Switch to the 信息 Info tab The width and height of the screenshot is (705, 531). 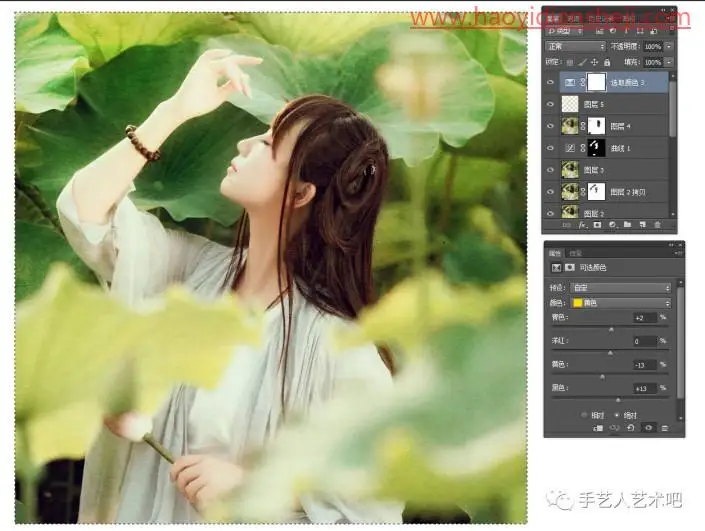576,253
